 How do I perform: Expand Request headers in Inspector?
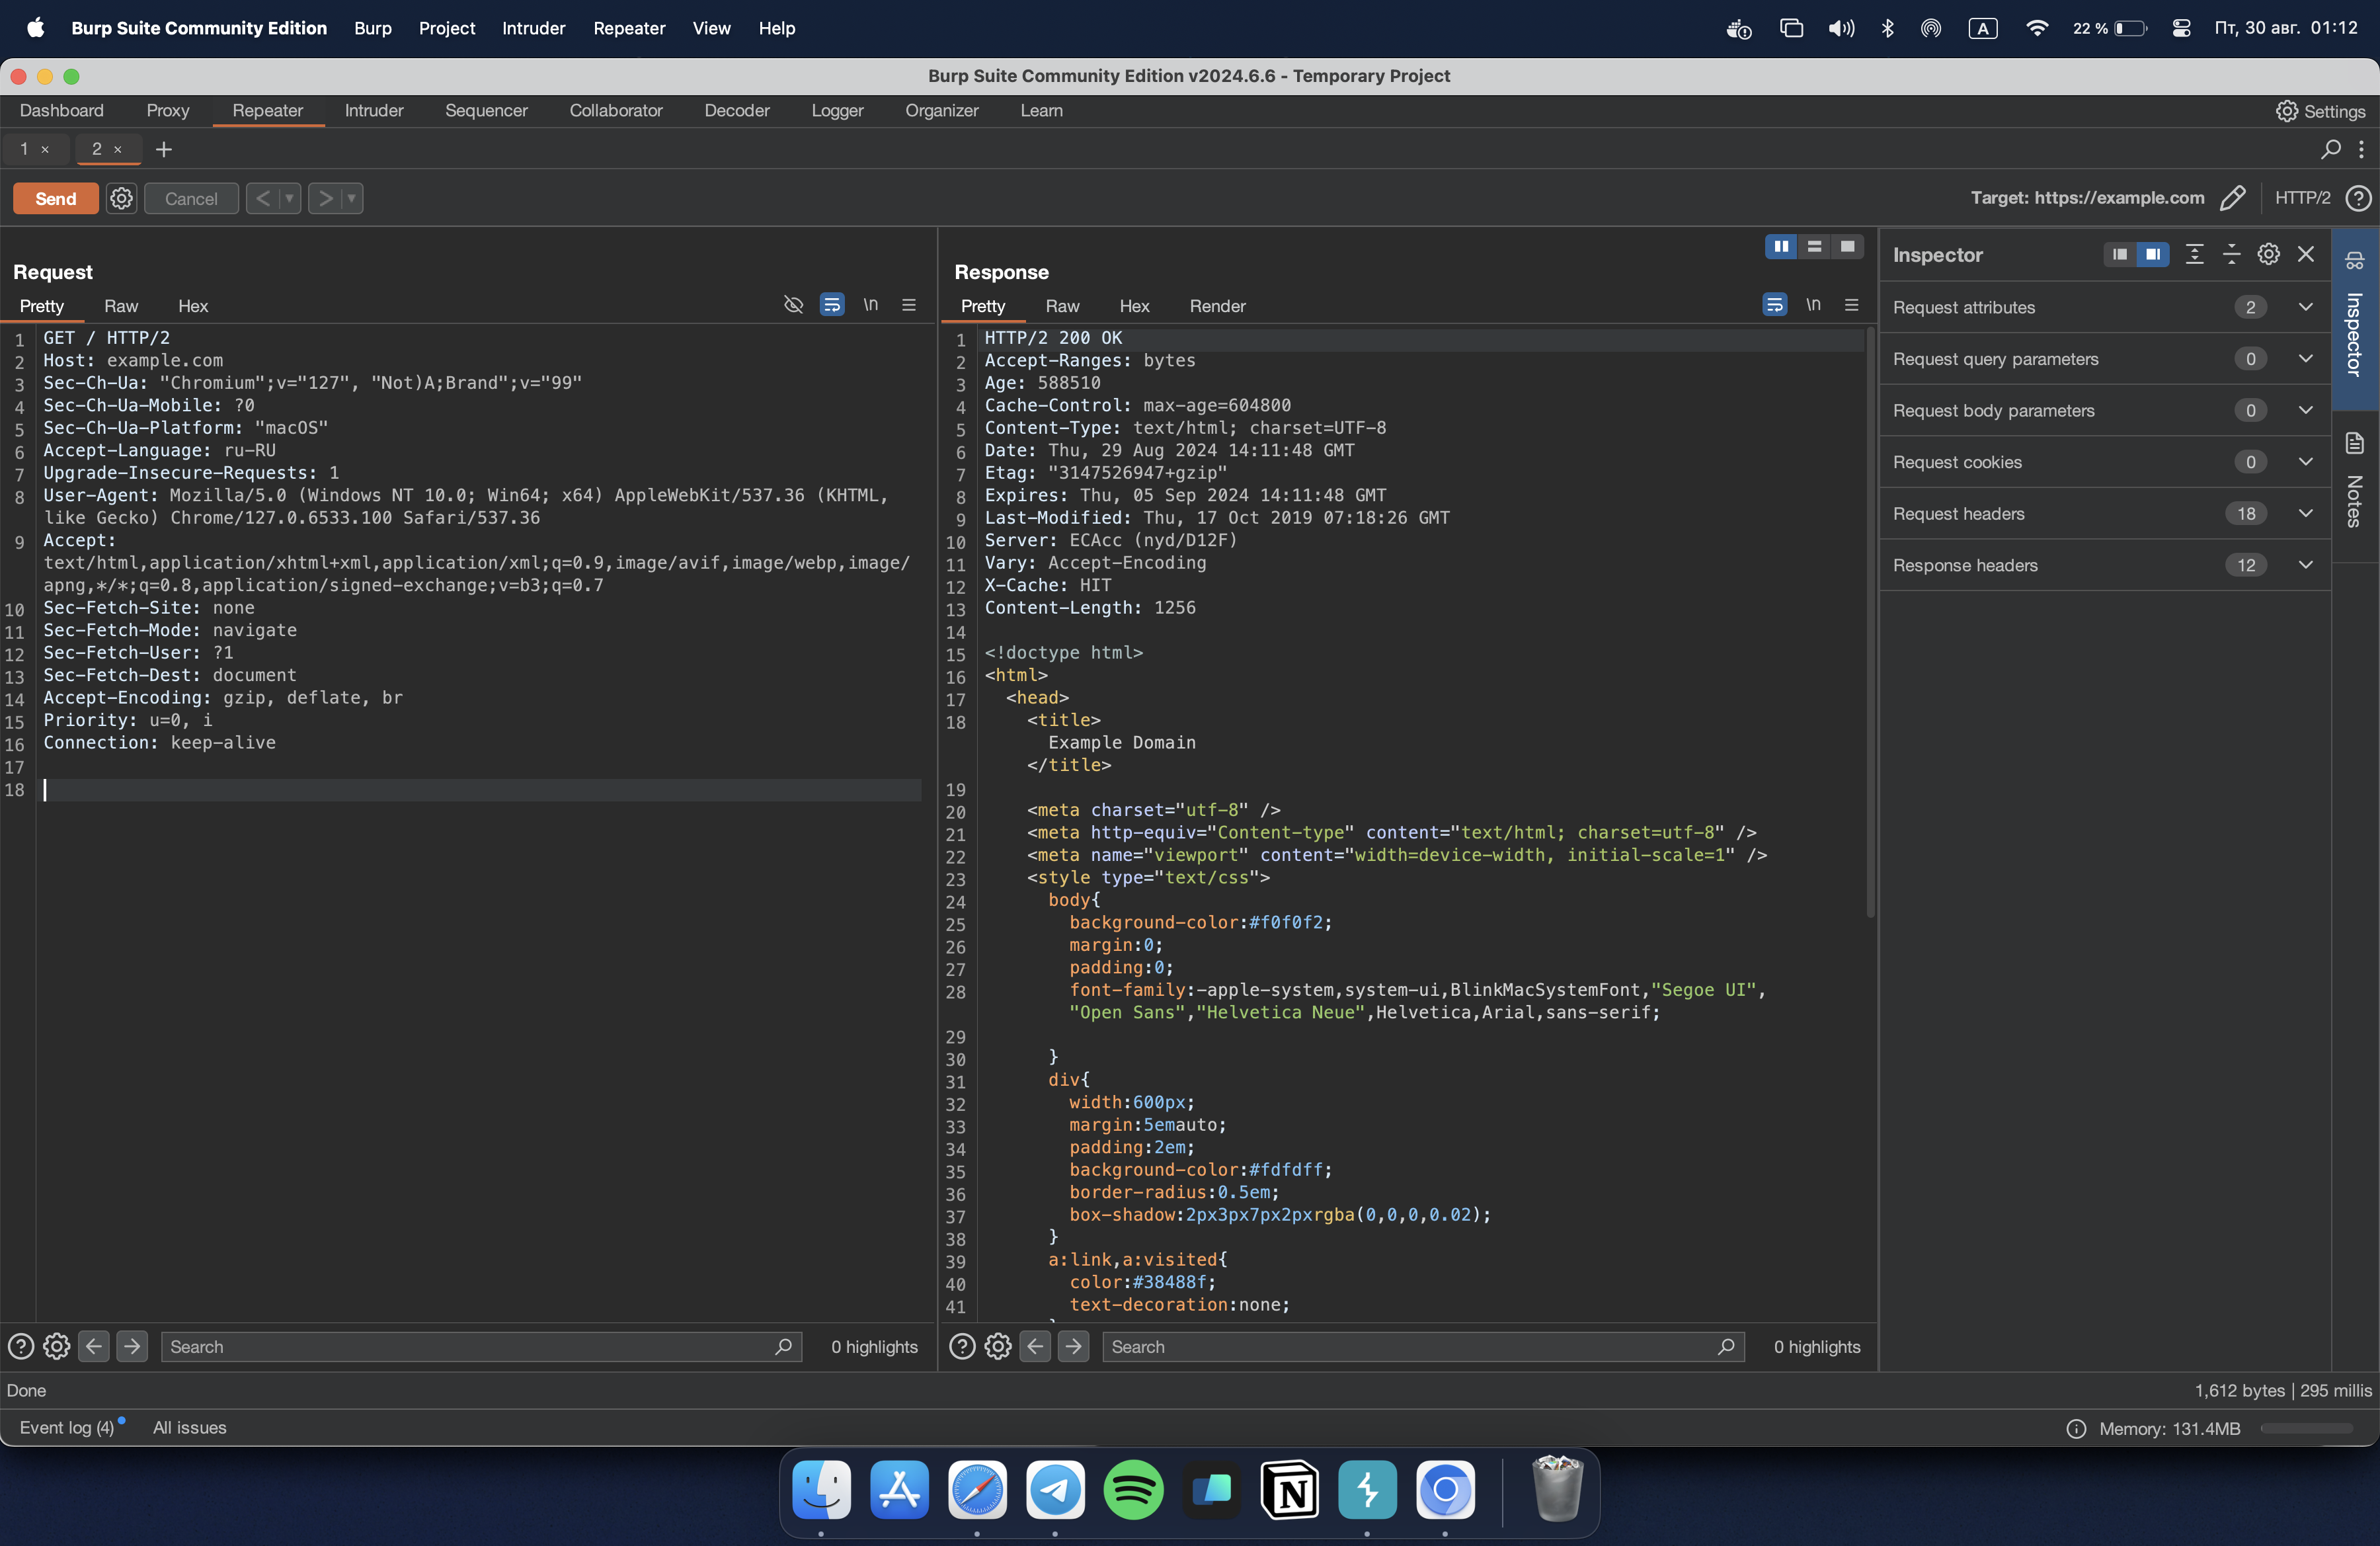click(2305, 513)
